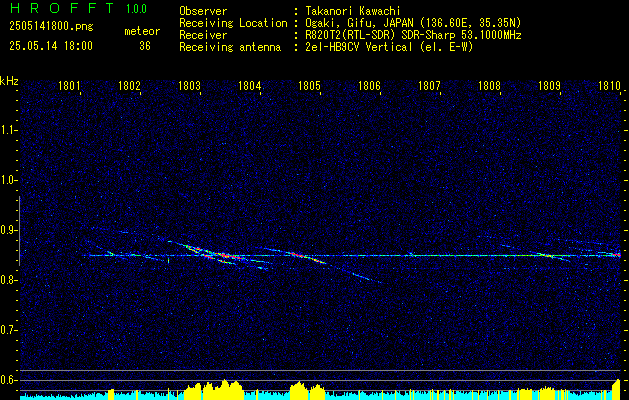629x400 pixels.
Task: Click the 1808 time marker
Action: pos(489,86)
